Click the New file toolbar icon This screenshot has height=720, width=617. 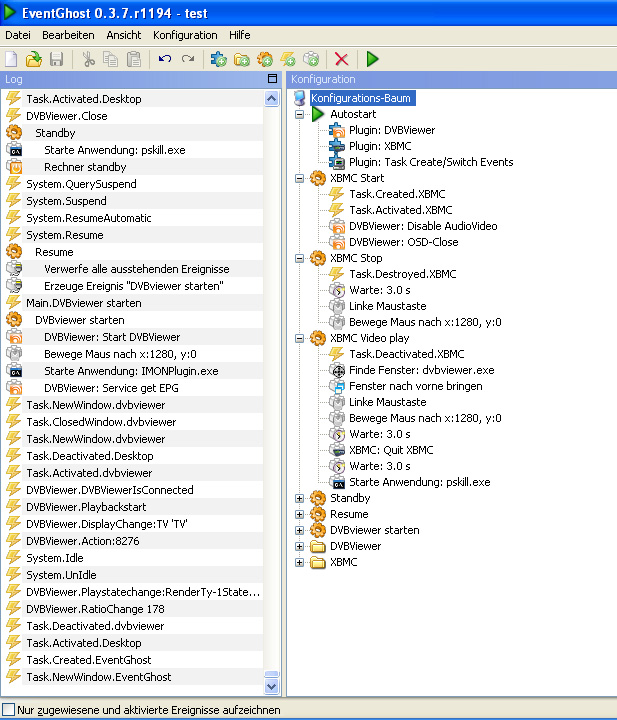[x=13, y=59]
